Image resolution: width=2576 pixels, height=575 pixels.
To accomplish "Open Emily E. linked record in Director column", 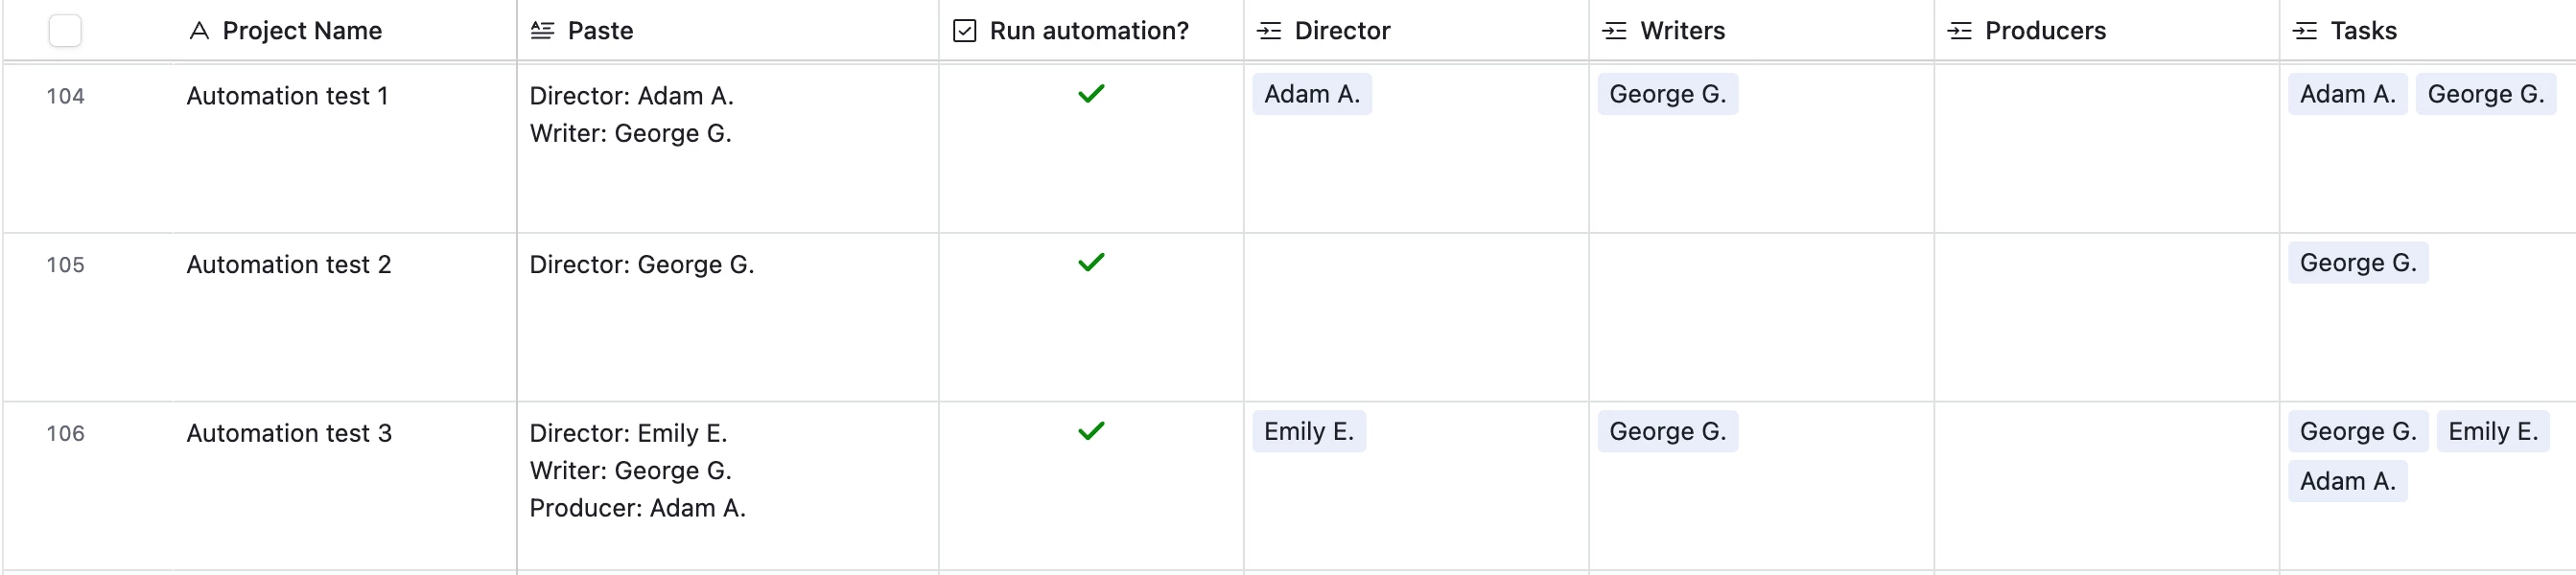I will [x=1309, y=431].
